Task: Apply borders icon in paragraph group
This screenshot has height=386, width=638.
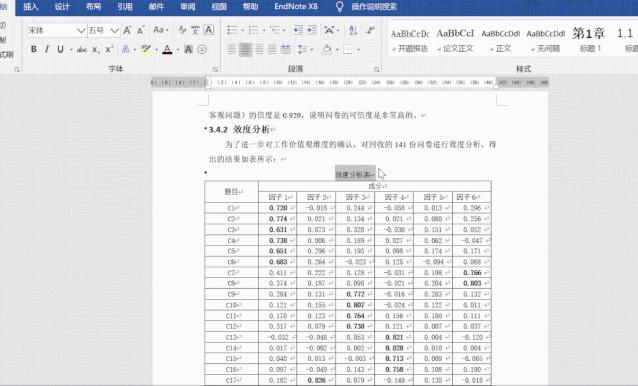Action: [x=347, y=50]
